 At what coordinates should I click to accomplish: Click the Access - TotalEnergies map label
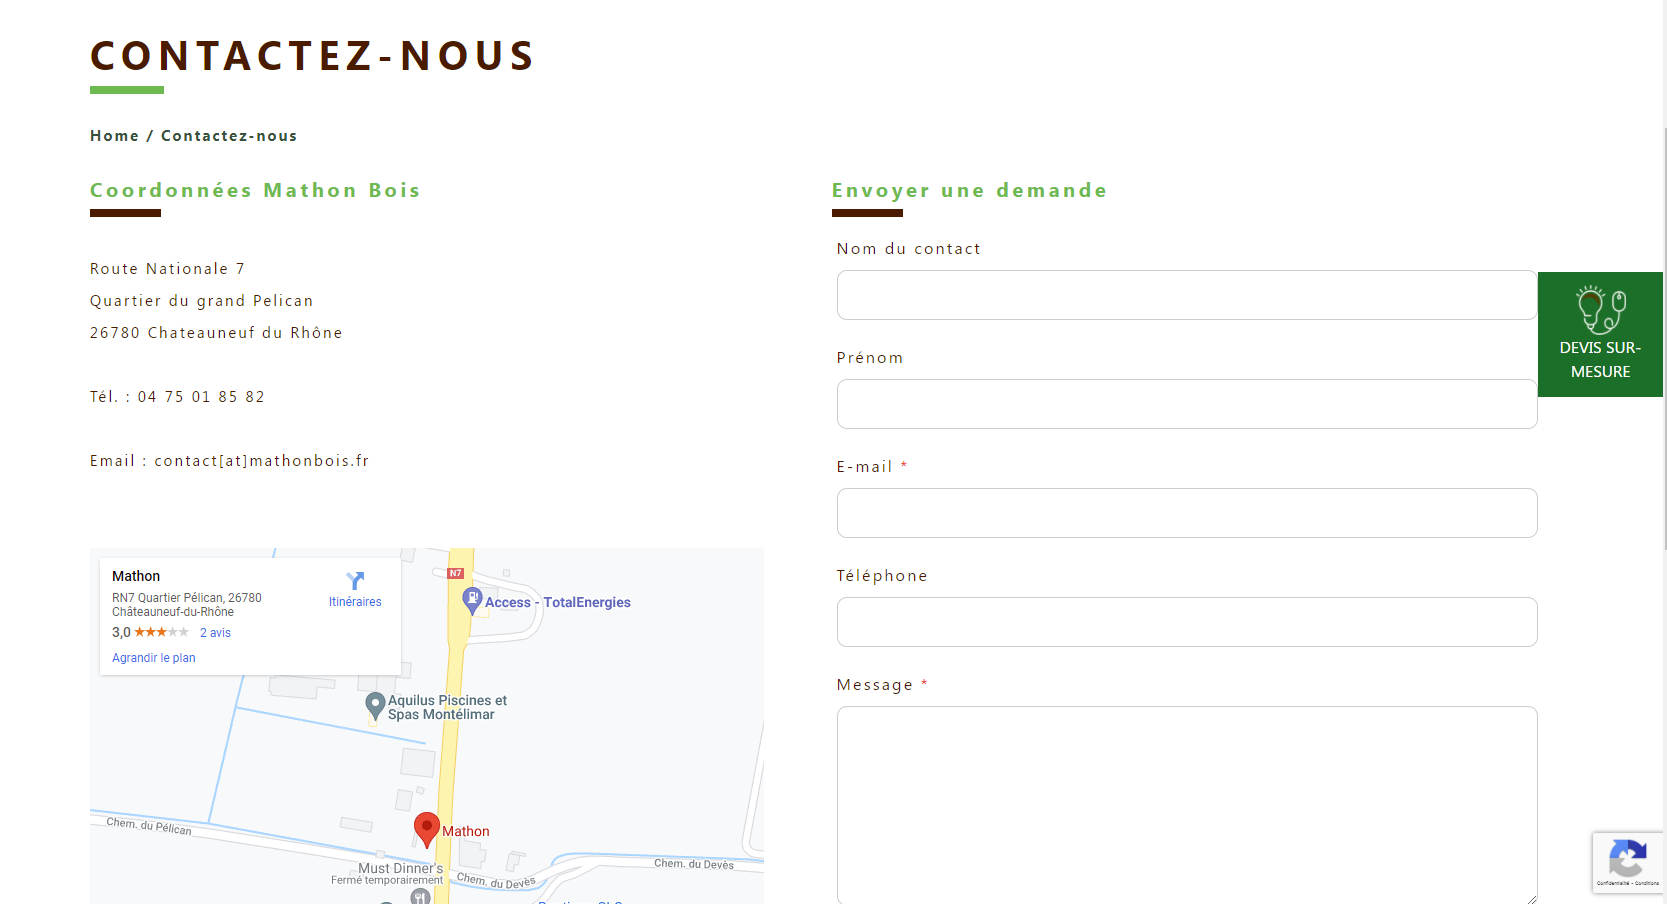tap(558, 602)
